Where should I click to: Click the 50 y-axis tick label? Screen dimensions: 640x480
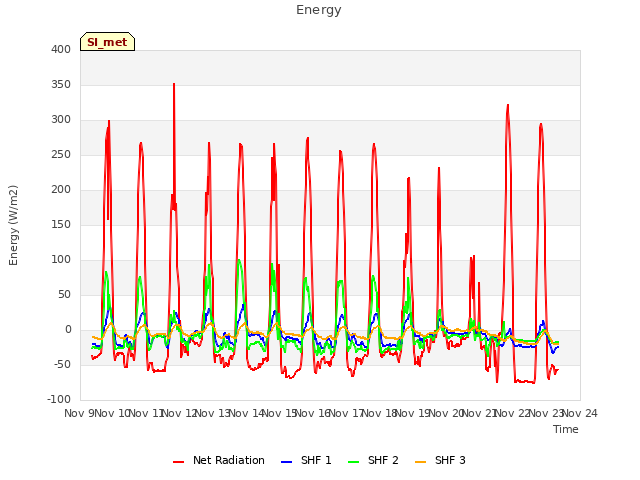tap(64, 295)
